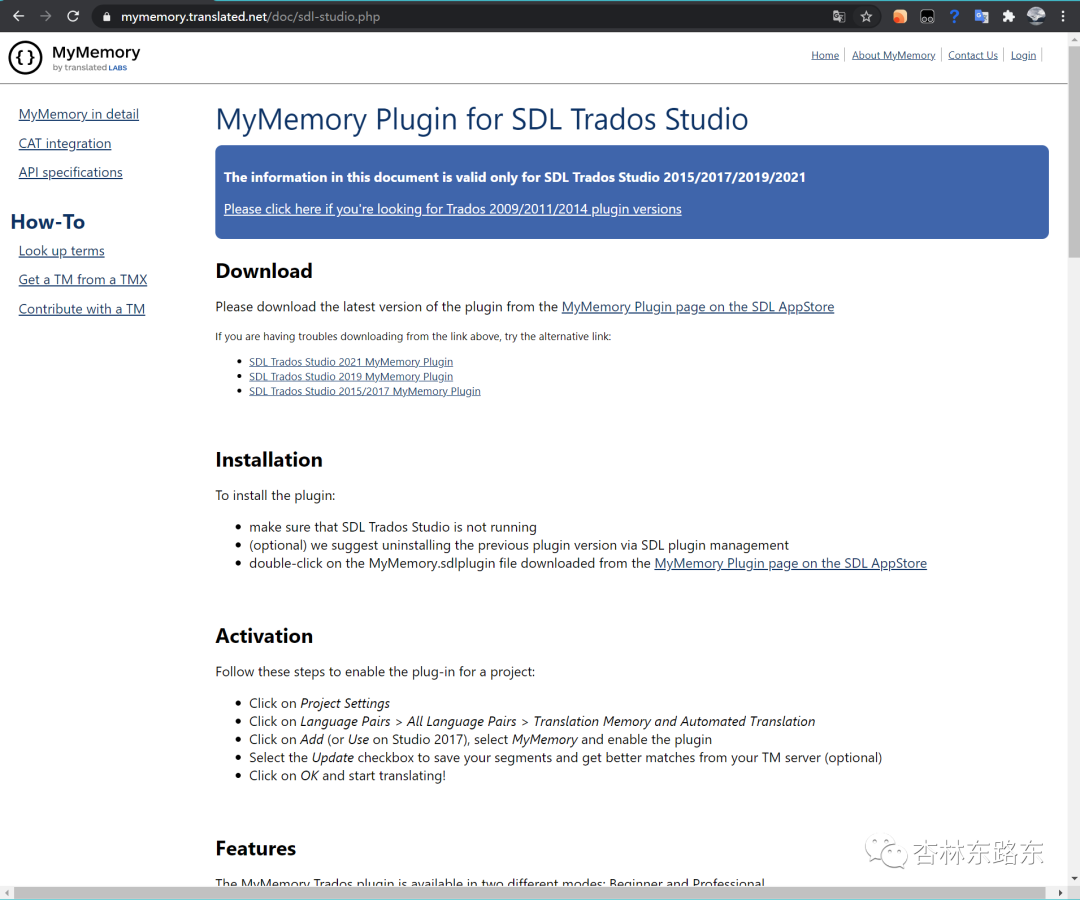Click the blue question mark extension
Screen dimensions: 1080x900
click(x=954, y=17)
